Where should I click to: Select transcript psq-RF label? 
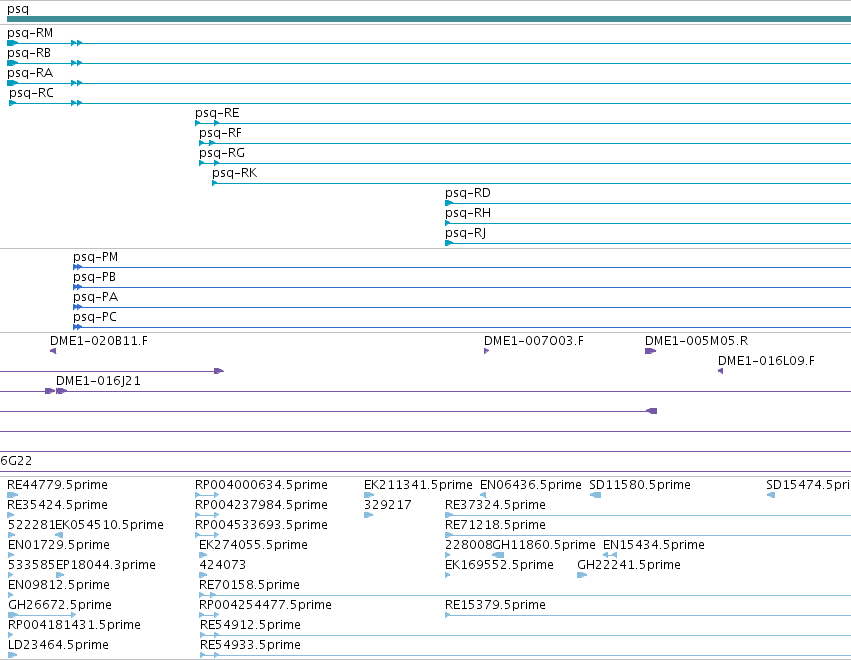tap(220, 134)
